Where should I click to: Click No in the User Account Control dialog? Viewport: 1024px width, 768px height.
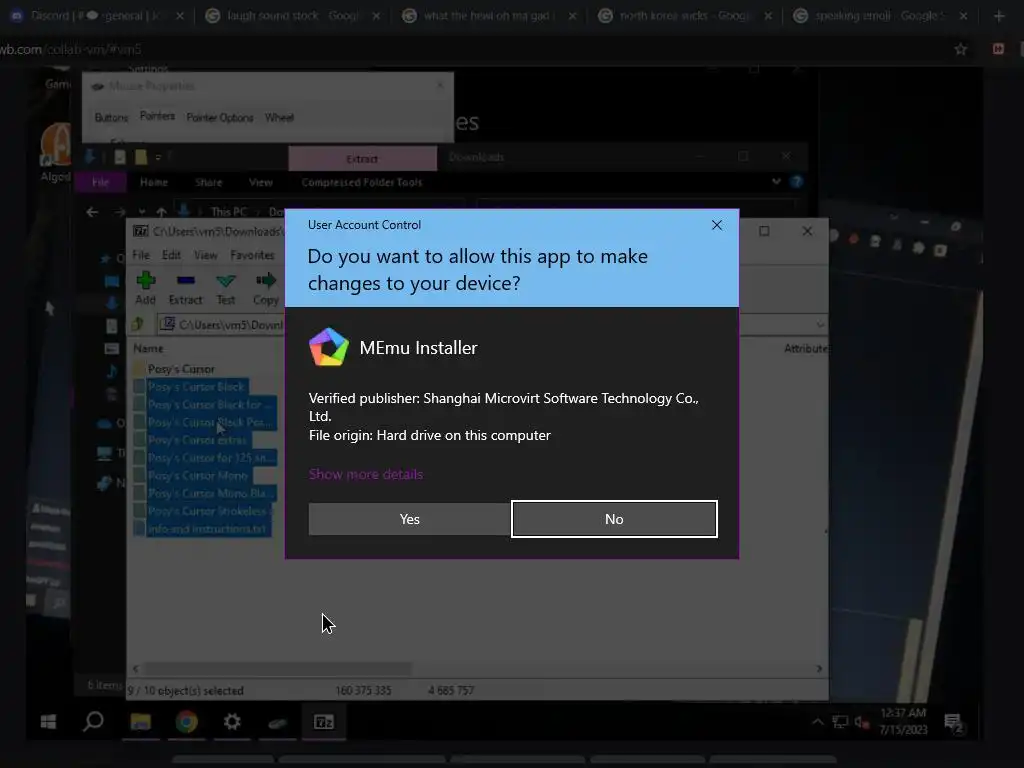pos(615,519)
